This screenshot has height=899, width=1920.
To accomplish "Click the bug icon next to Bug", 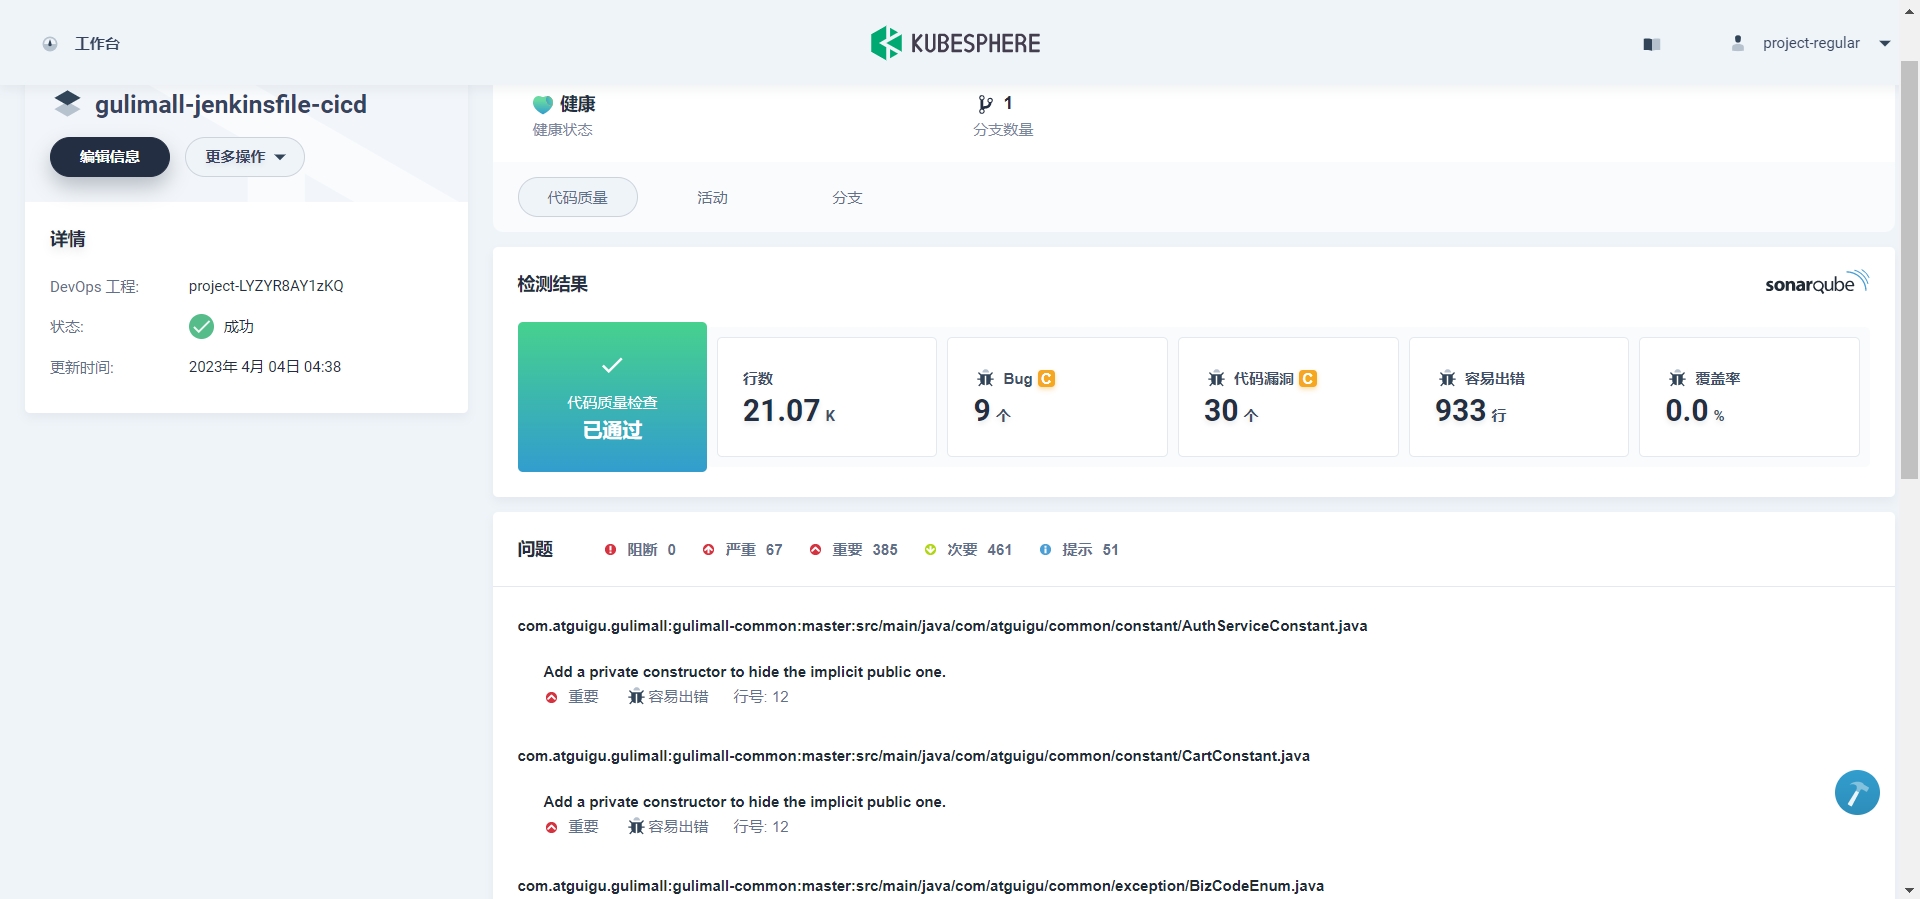I will (x=985, y=378).
